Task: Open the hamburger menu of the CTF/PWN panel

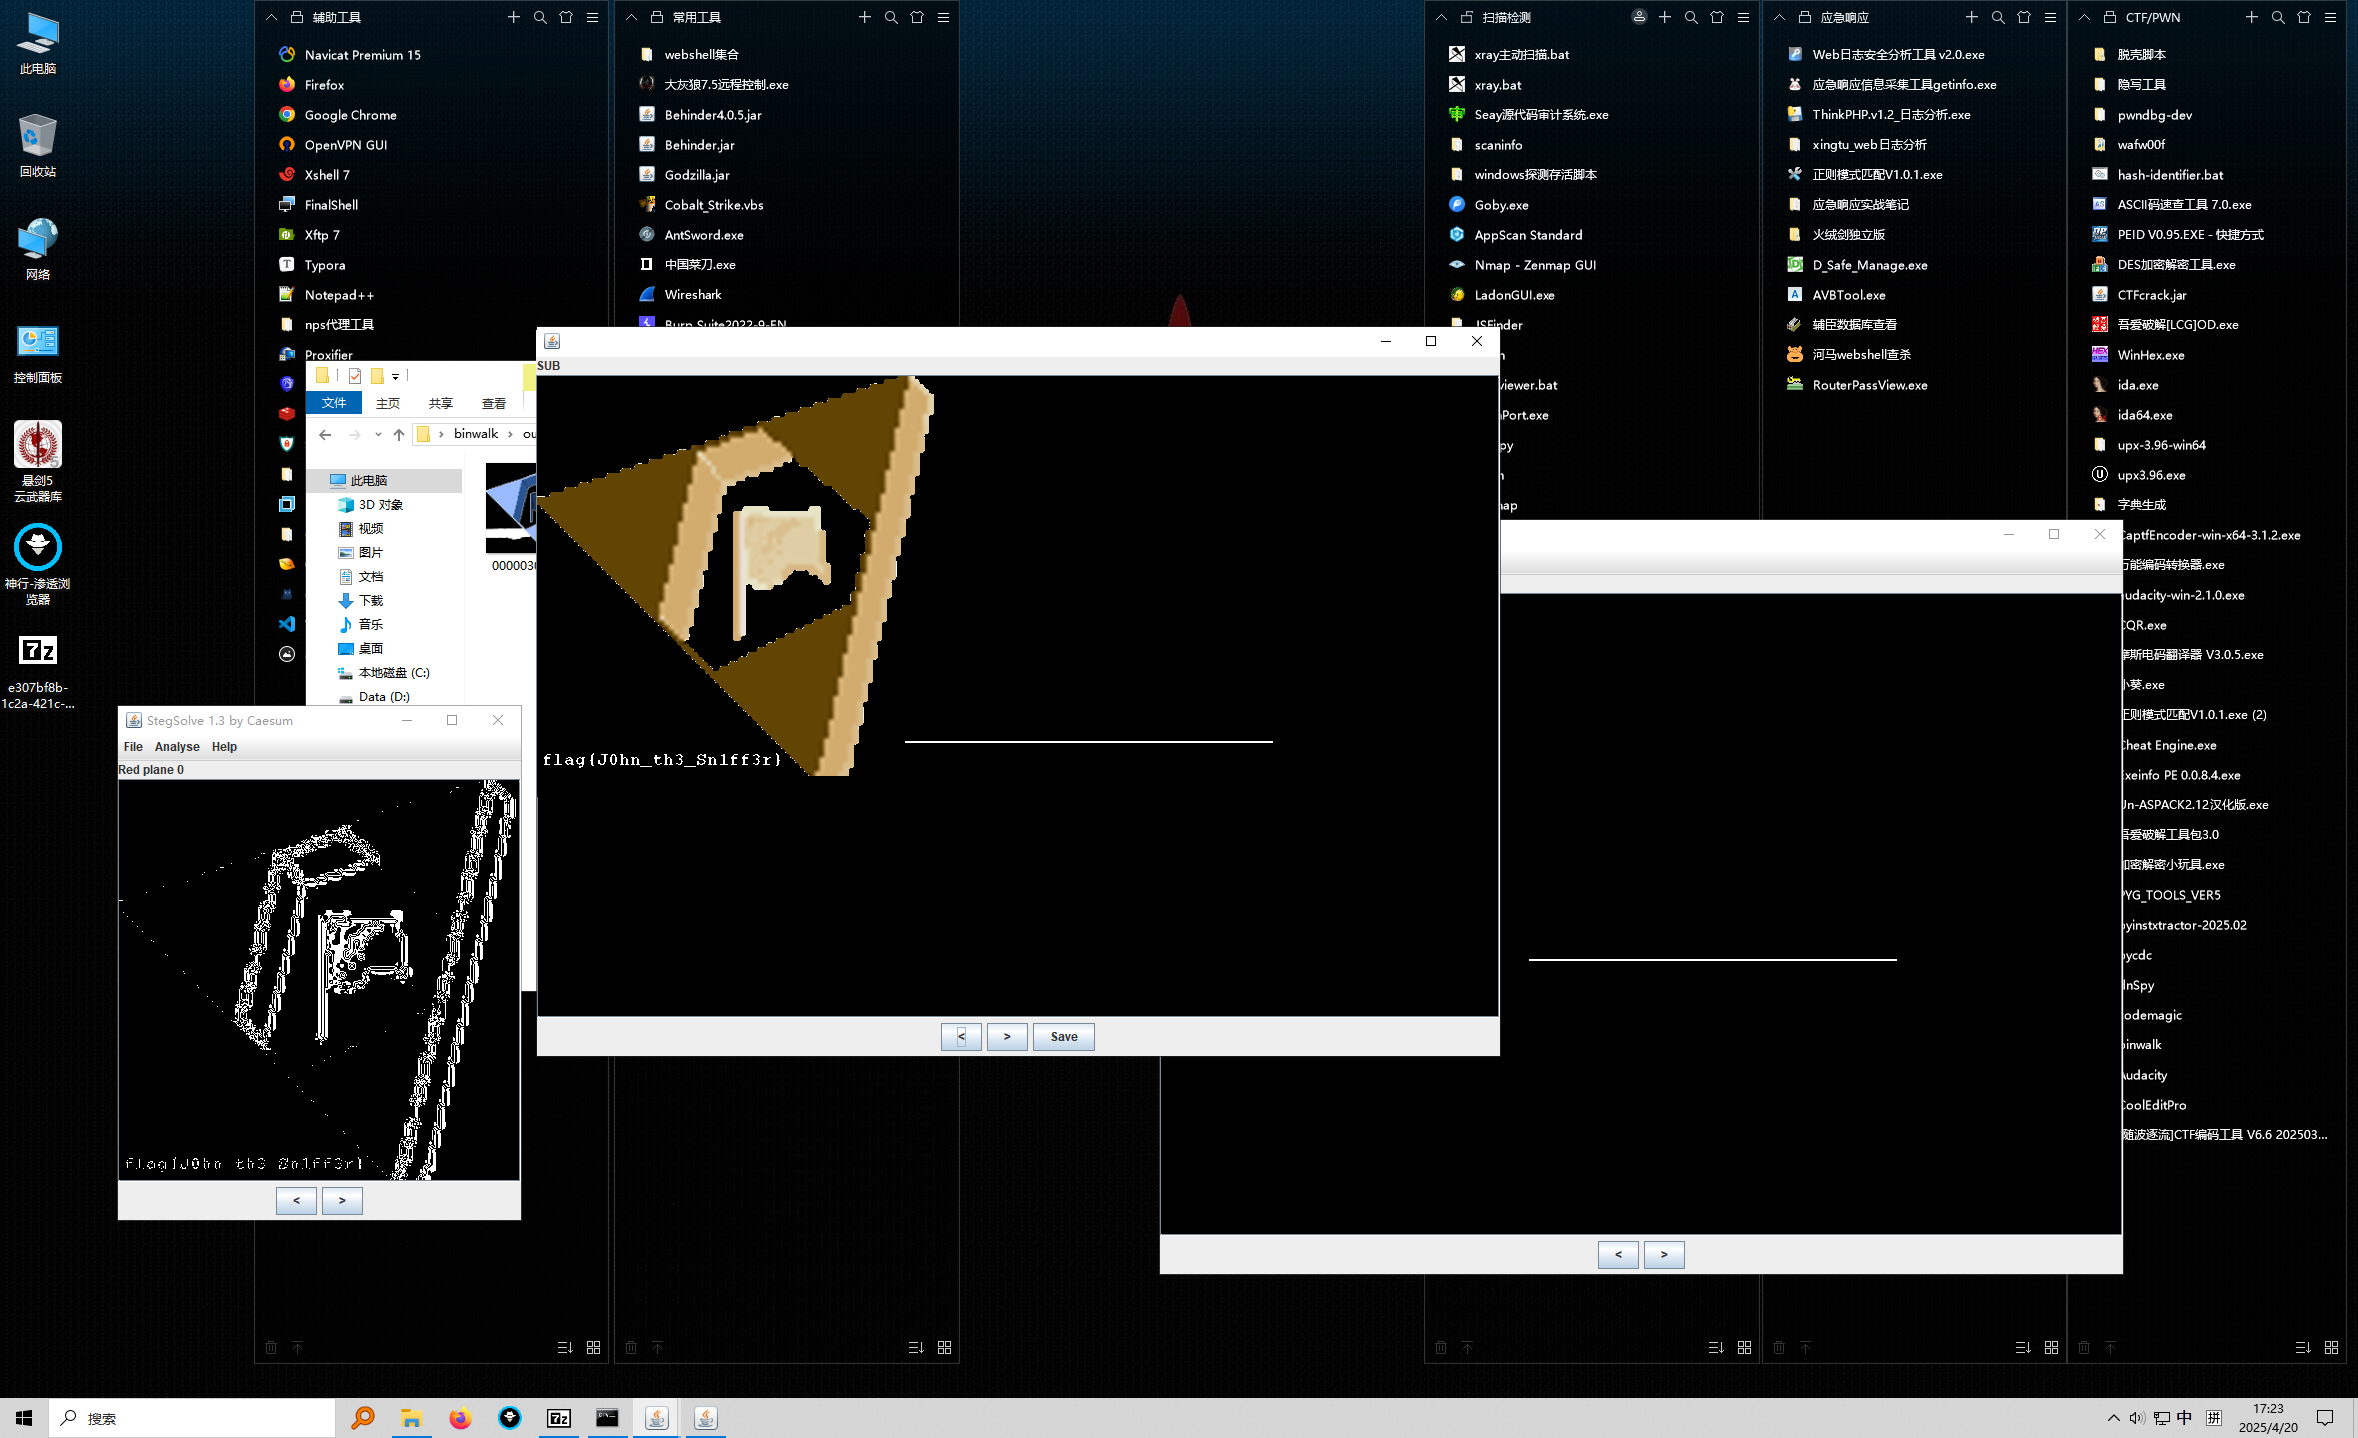Action: pos(2330,17)
